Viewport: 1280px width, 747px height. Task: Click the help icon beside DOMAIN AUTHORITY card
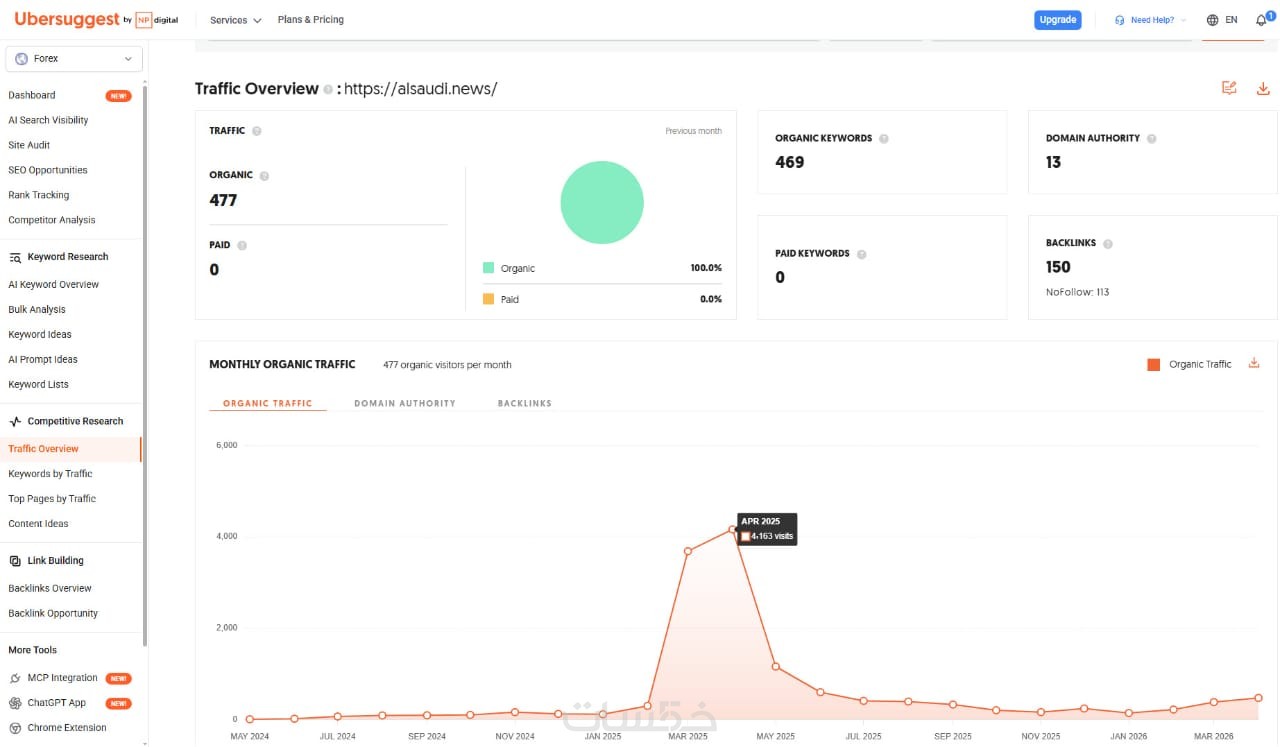coord(1152,139)
